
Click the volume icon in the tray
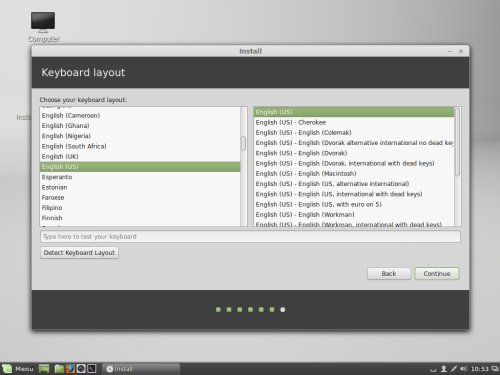click(x=463, y=369)
